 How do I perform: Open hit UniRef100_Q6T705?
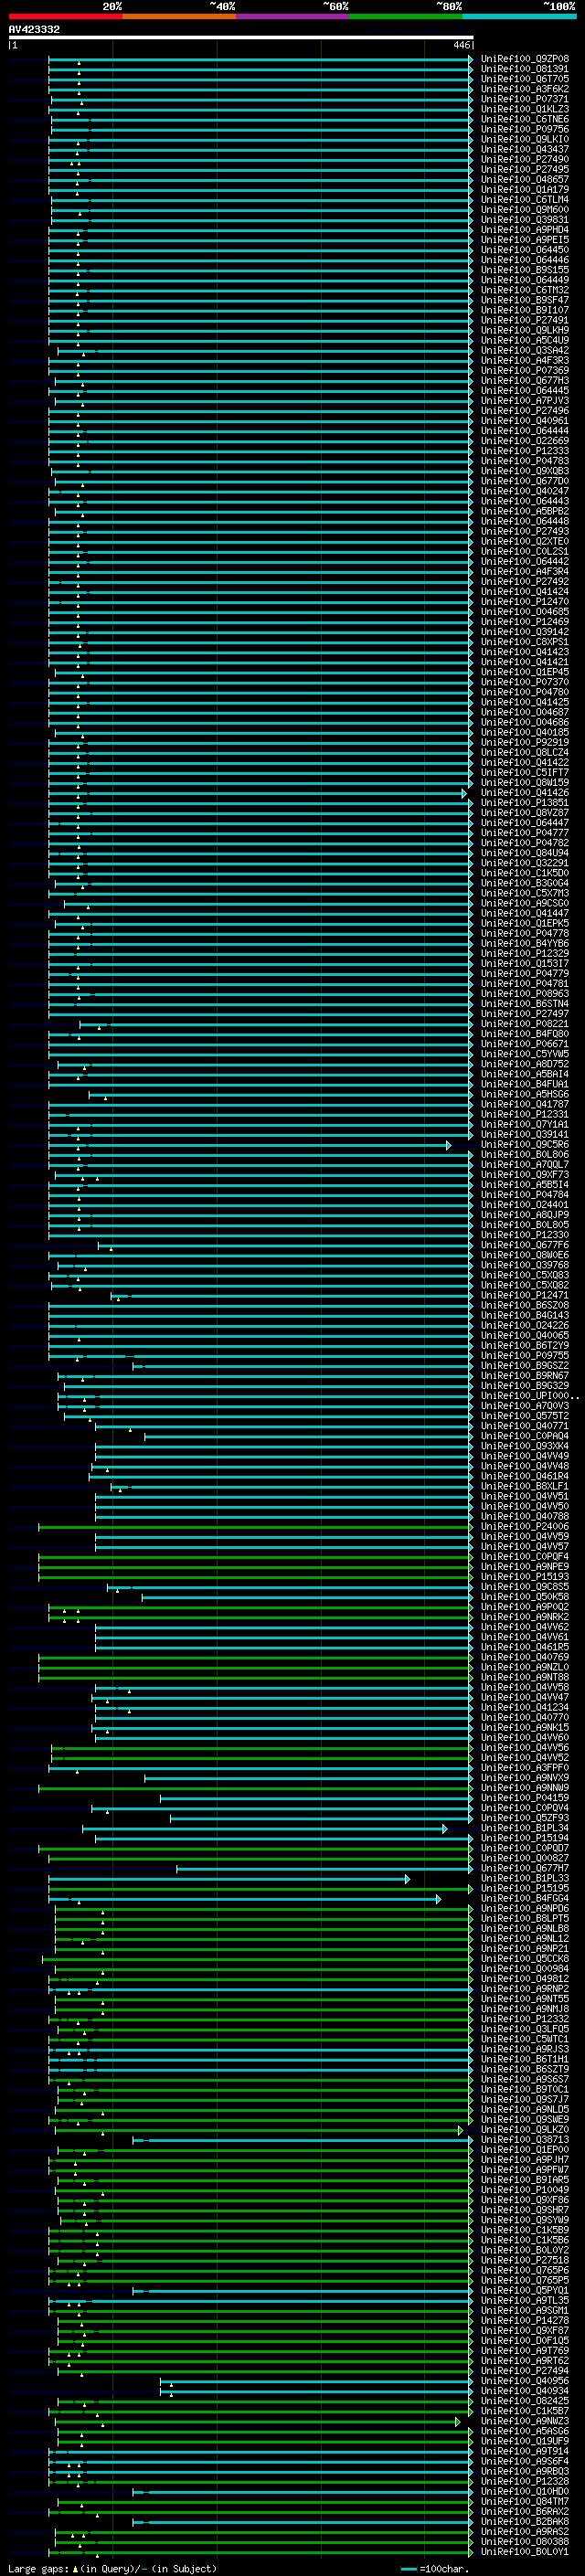[524, 79]
